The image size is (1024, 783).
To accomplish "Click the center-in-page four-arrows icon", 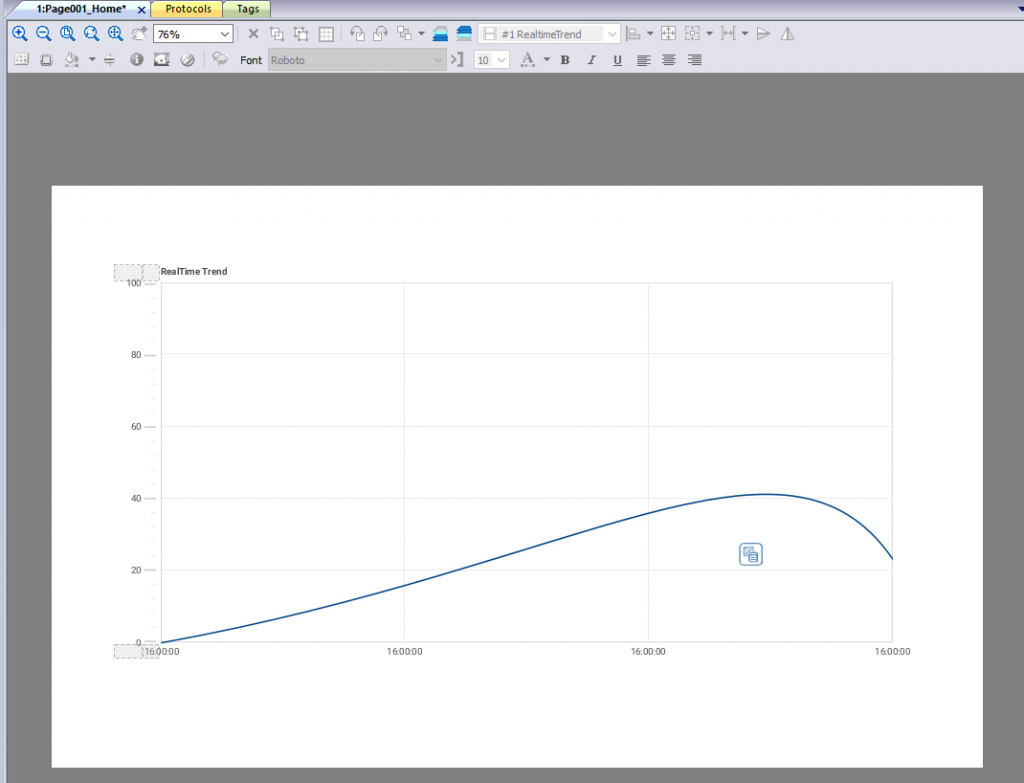I will point(669,34).
